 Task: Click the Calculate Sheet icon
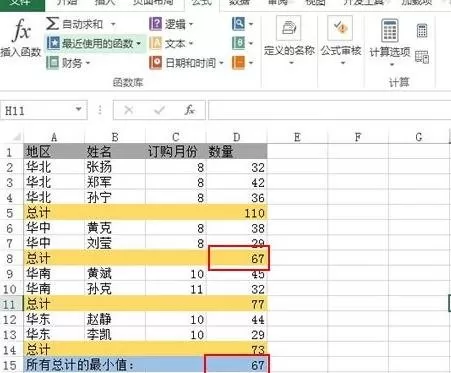point(422,57)
